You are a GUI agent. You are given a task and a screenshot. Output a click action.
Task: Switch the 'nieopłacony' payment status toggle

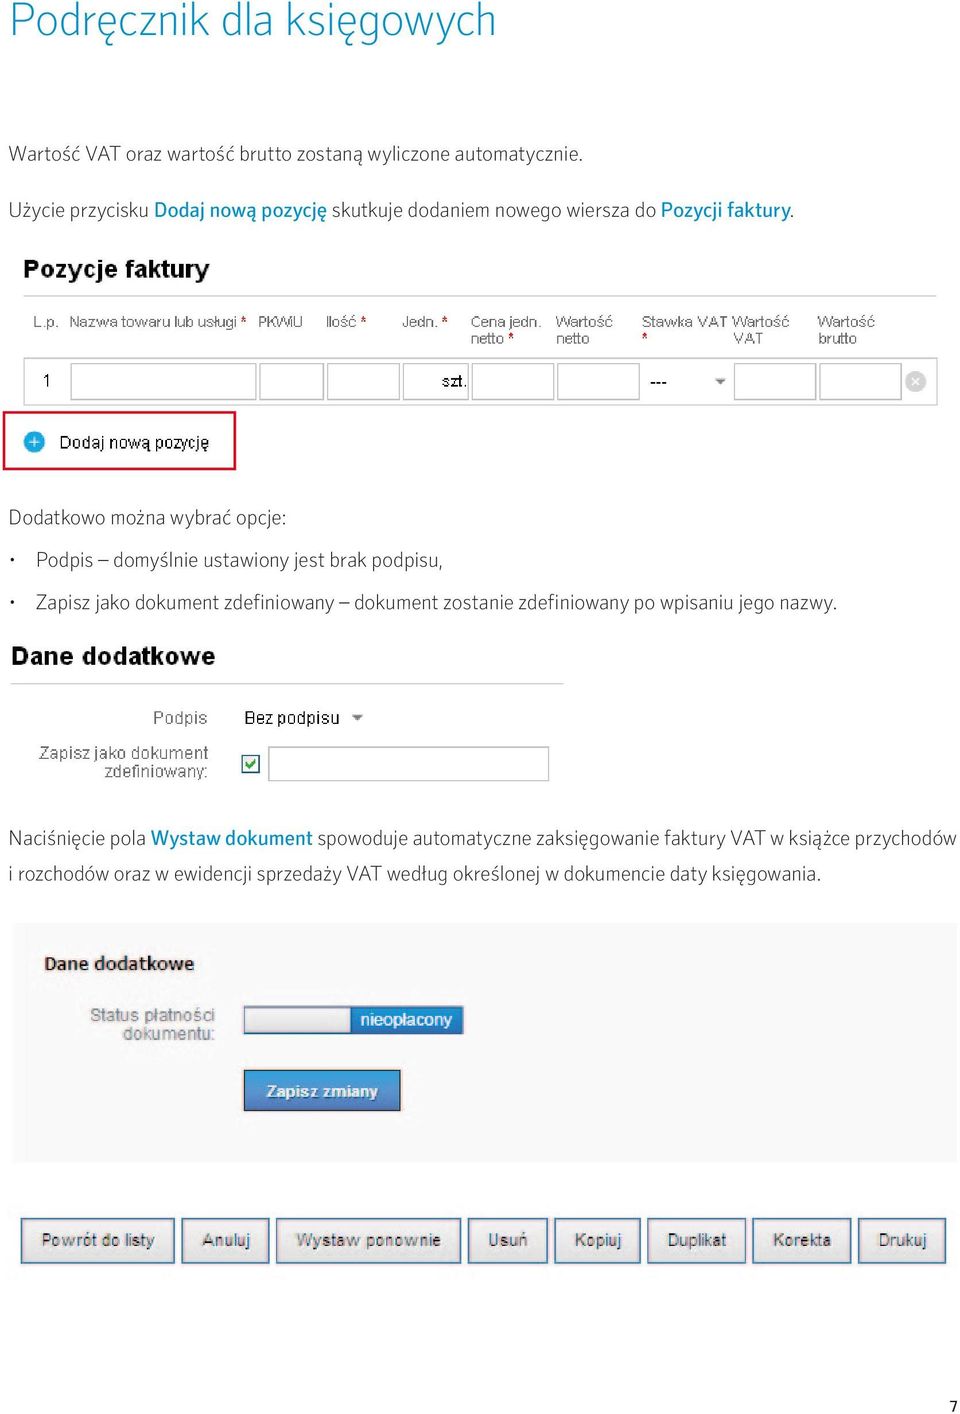(354, 1020)
